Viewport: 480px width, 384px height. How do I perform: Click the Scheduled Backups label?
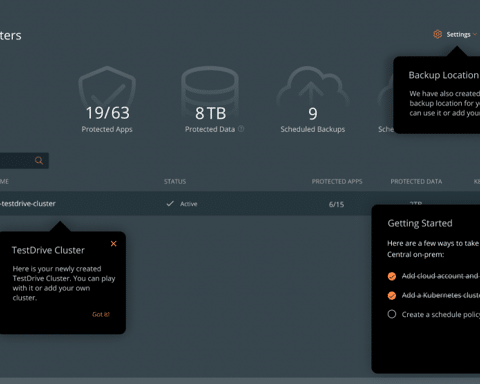coord(313,129)
